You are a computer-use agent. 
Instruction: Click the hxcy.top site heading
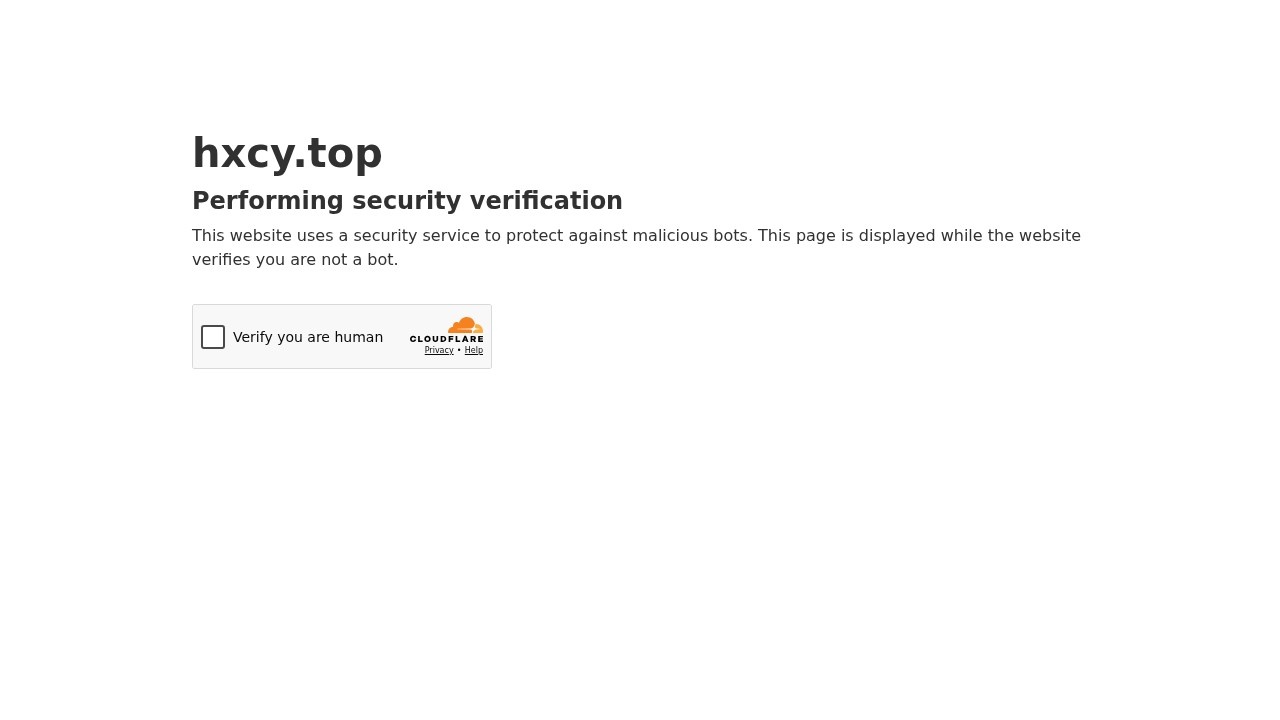coord(287,153)
